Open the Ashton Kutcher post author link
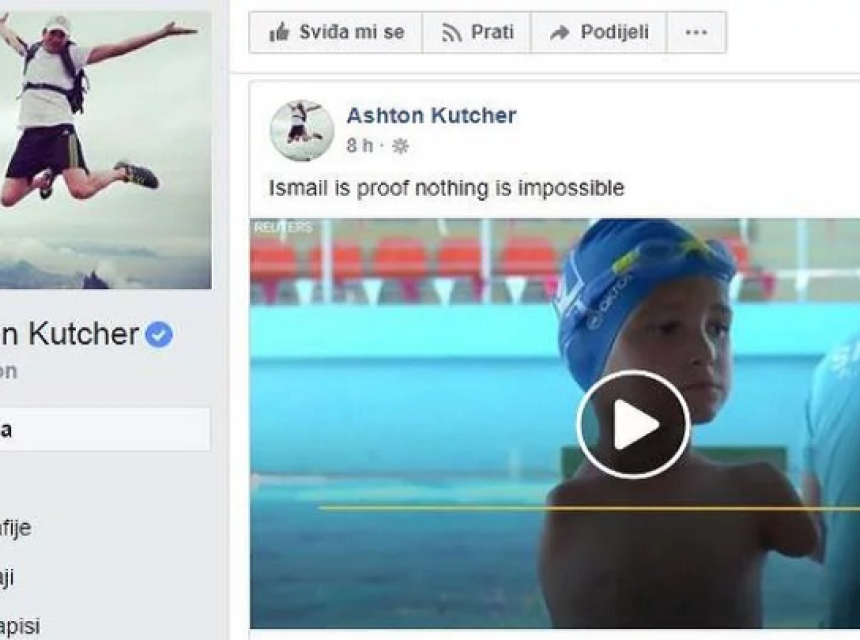 tap(432, 115)
